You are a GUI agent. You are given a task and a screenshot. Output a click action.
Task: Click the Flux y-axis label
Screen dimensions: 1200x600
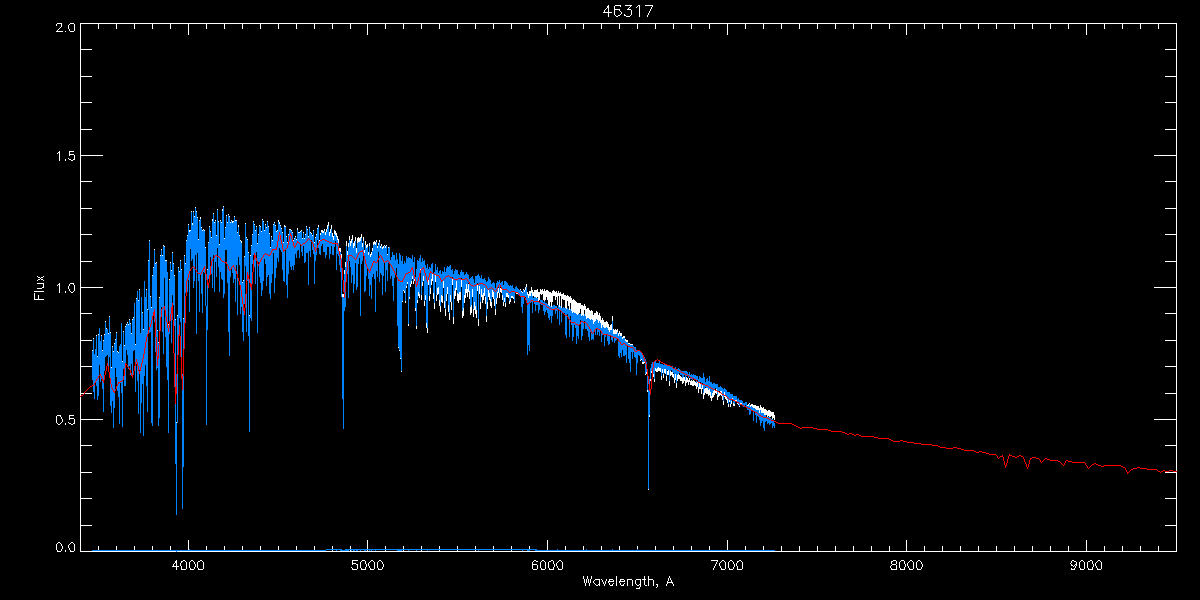tap(40, 288)
